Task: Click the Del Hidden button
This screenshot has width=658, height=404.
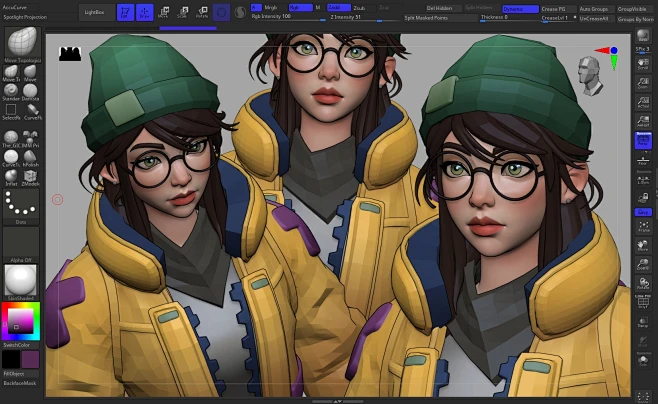Action: 439,8
